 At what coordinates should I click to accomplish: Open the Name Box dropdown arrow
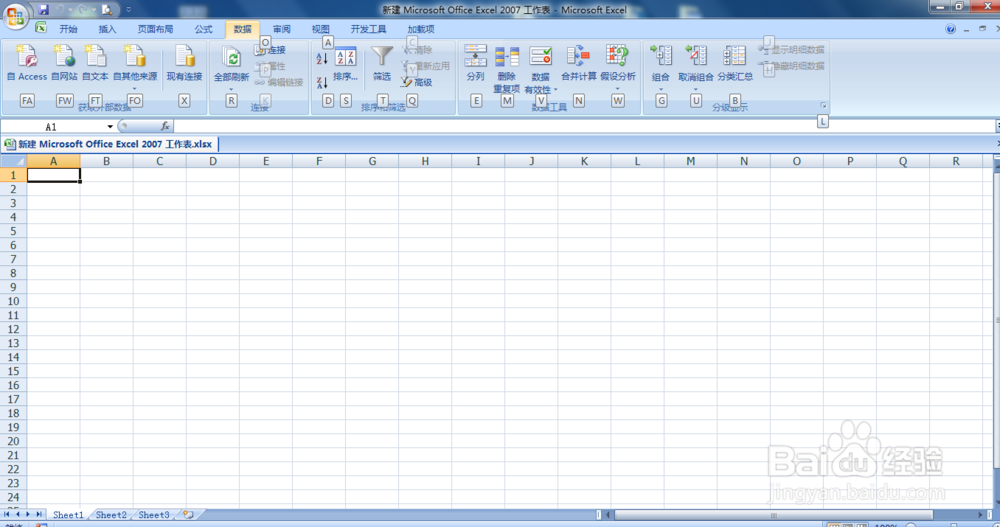[x=110, y=126]
